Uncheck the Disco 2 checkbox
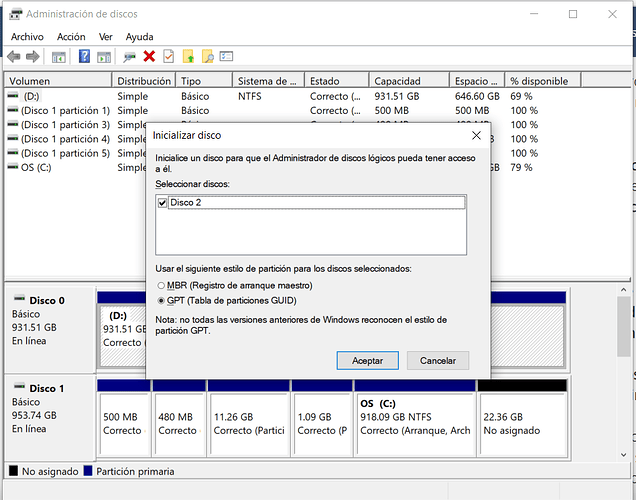The image size is (636, 500). 162,203
